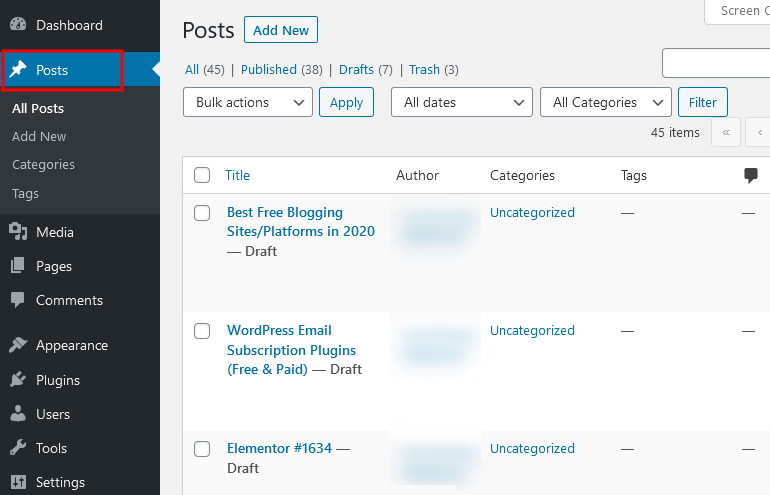This screenshot has height=495, width=770.
Task: Toggle the select-all checkbox in table header
Action: 202,175
